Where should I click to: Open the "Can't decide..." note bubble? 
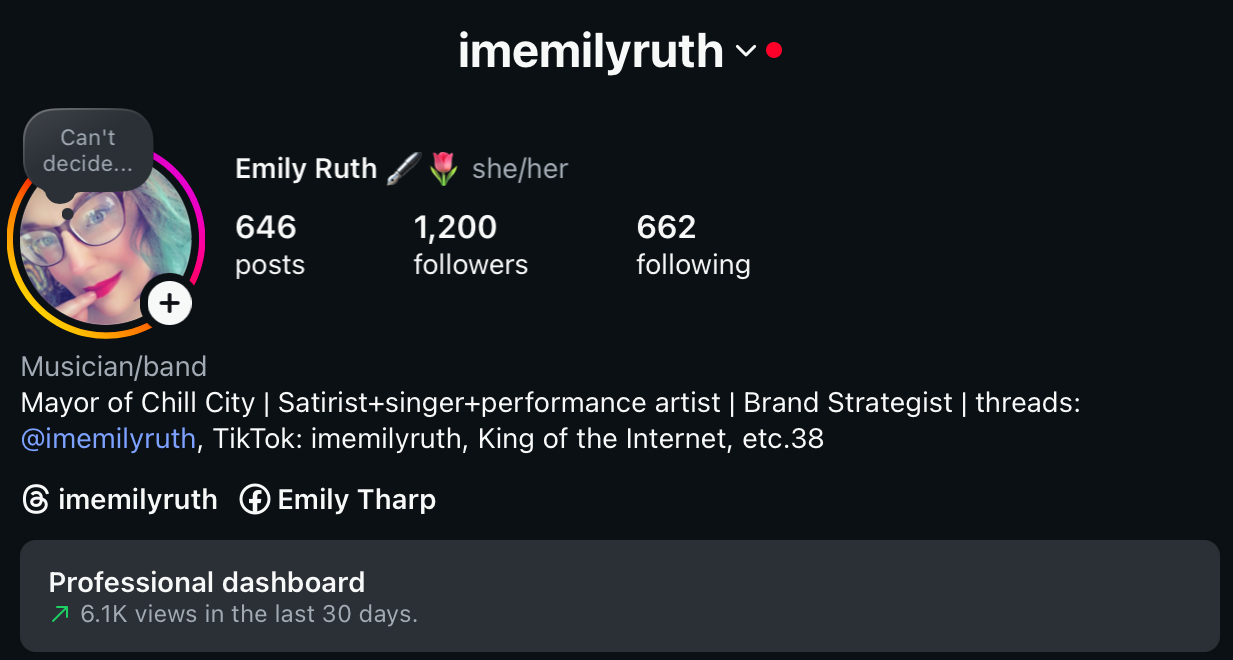point(88,151)
